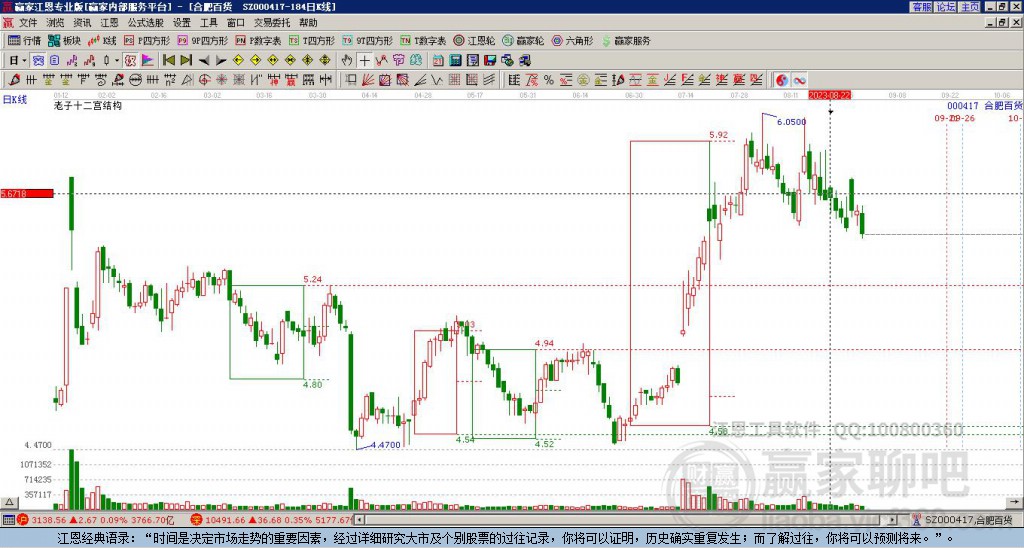1024x548 pixels.
Task: Click the yellow diamond left-arrow icon
Action: point(238,61)
